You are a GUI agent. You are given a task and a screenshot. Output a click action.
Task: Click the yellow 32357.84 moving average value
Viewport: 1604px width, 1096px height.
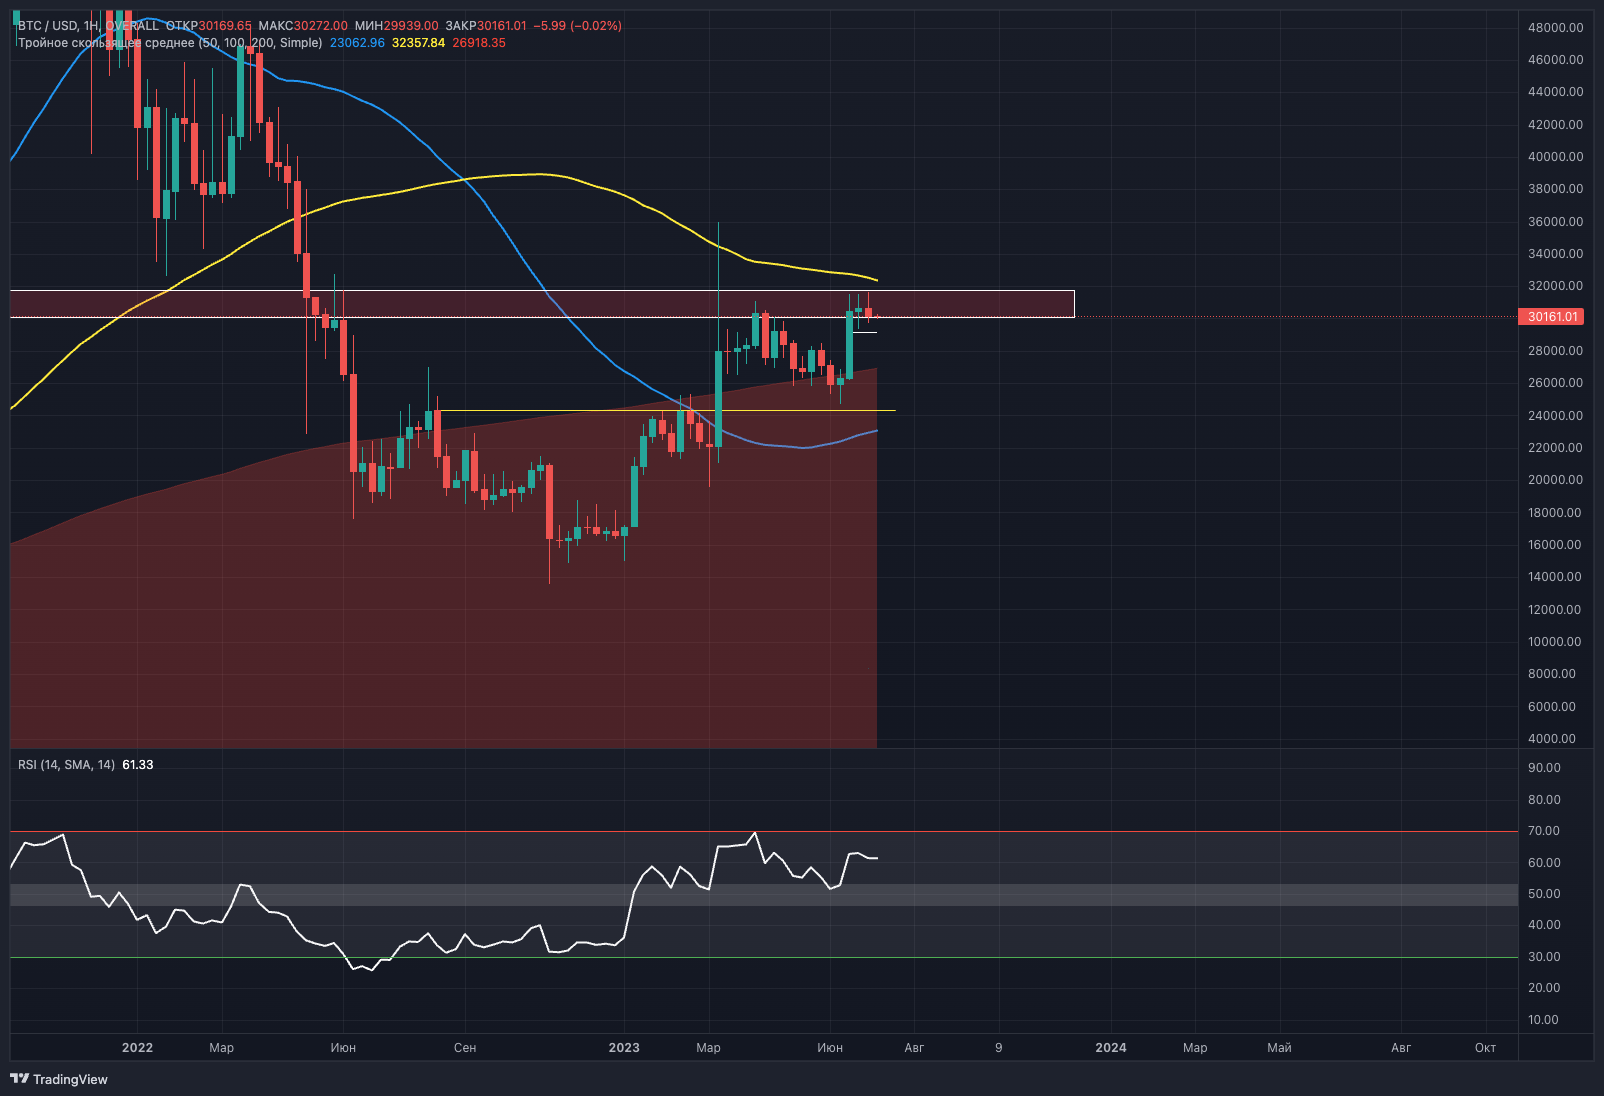[418, 43]
